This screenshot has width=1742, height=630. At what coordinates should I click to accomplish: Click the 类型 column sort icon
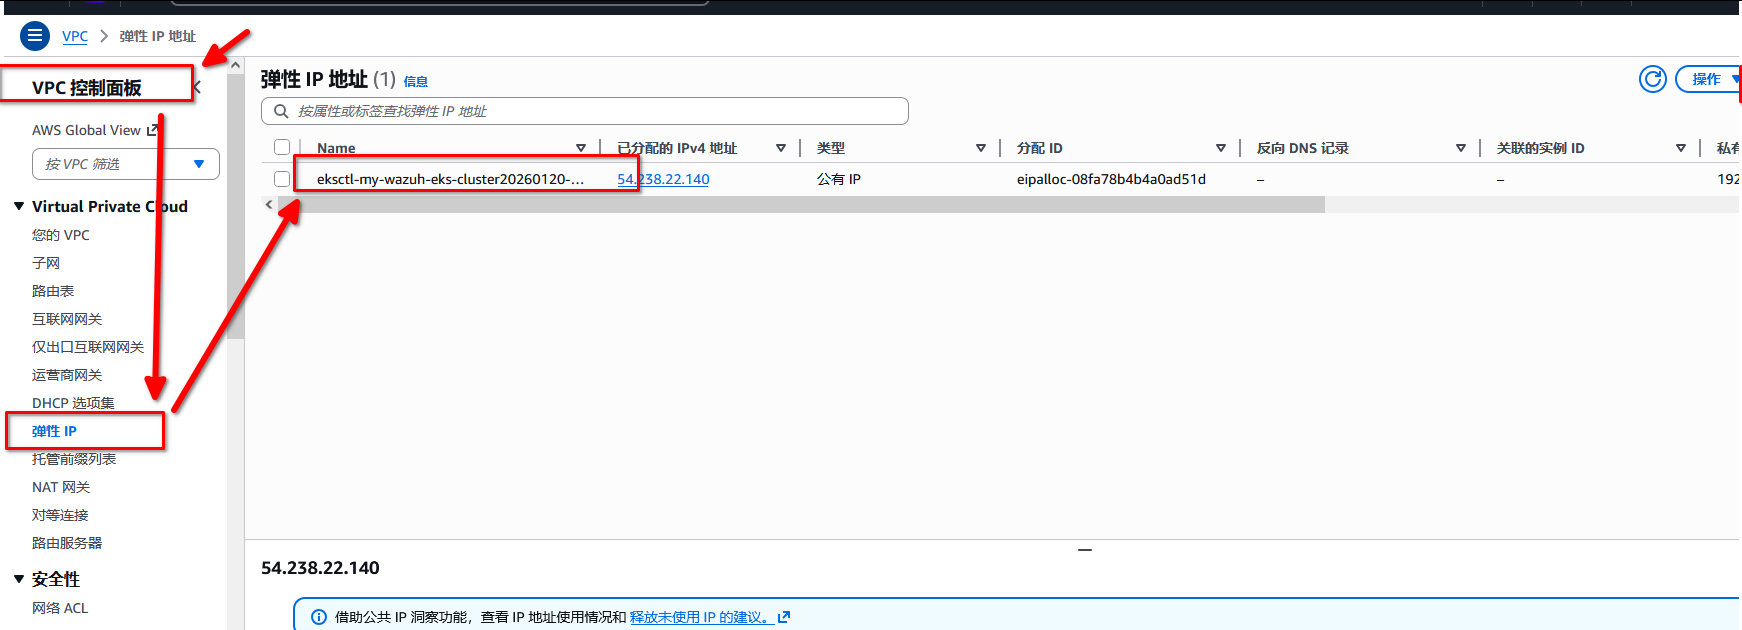coord(981,148)
